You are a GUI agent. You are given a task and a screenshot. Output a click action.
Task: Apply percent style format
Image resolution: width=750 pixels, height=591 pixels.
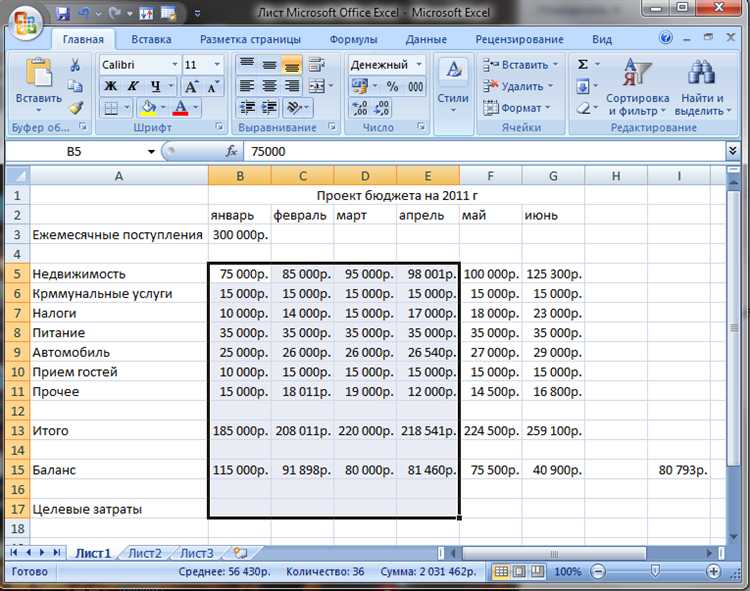(393, 87)
